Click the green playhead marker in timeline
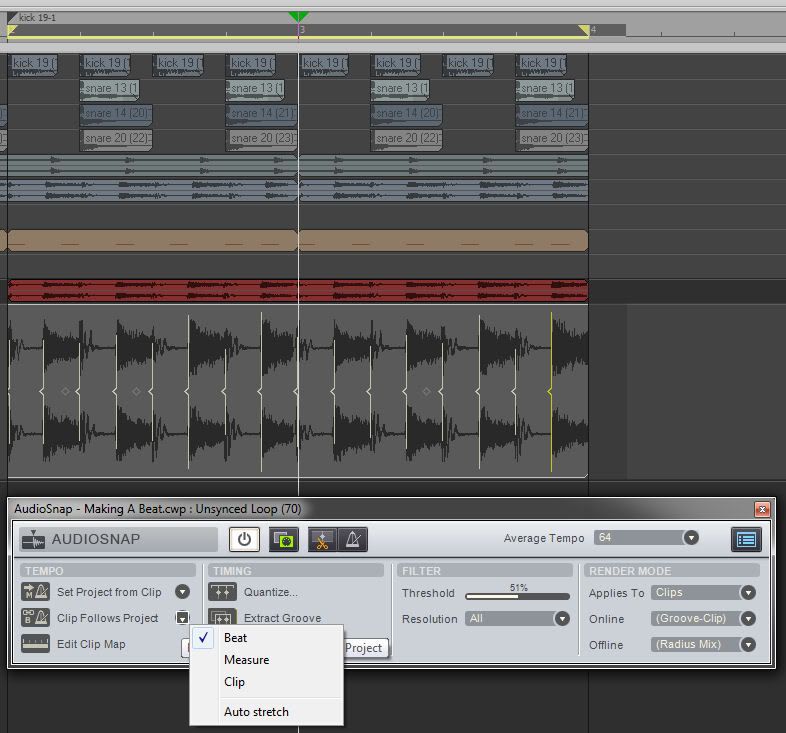The height and width of the screenshot is (733, 786). point(298,17)
